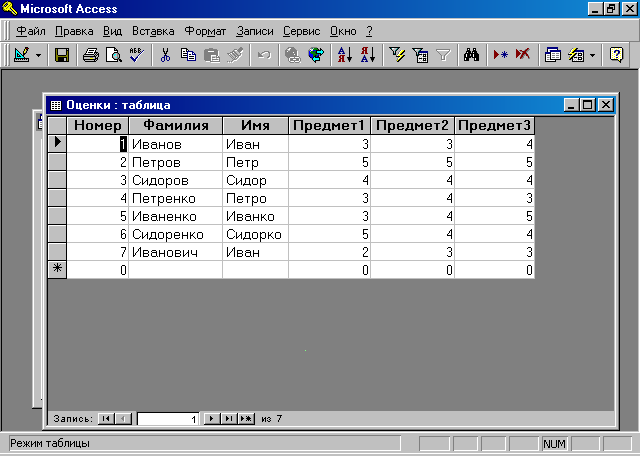Go to the first record navigation button
Image resolution: width=640 pixels, height=456 pixels.
click(x=106, y=418)
